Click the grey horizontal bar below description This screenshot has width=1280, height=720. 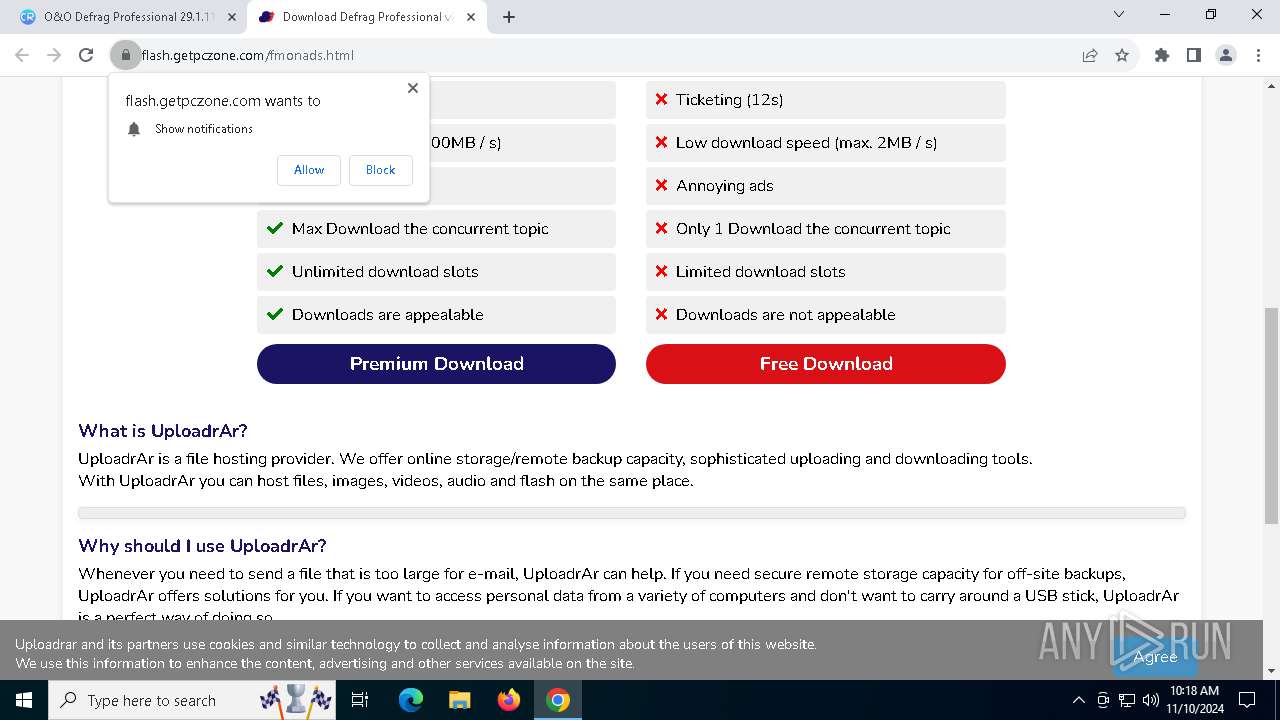632,513
